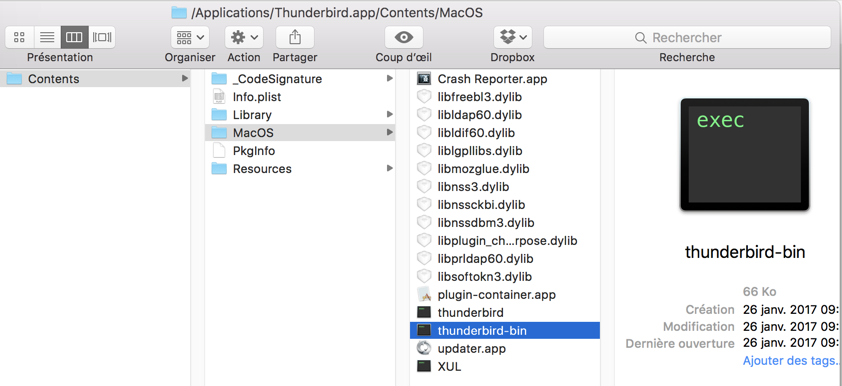Click the Coup d'œil eye icon
842x386 pixels.
pos(404,37)
